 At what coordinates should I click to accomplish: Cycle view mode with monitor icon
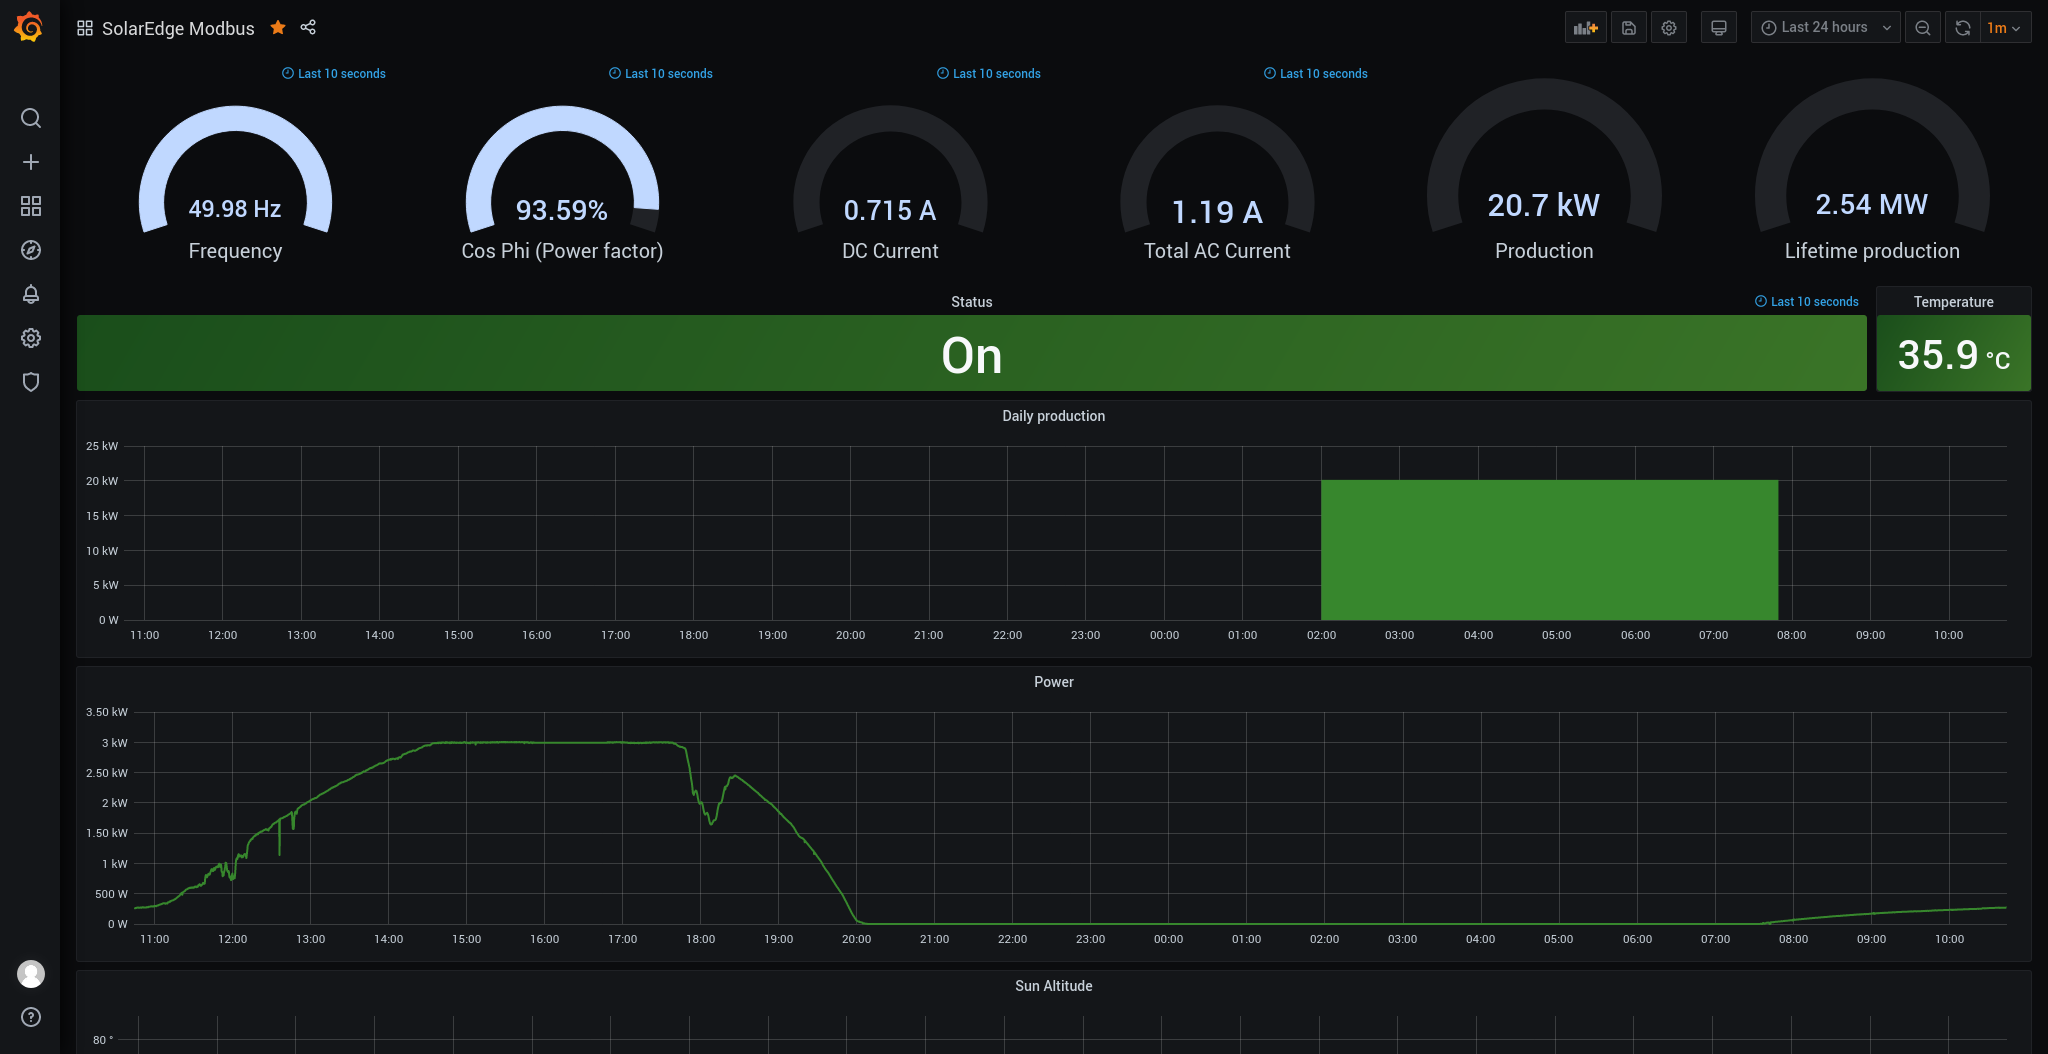(x=1719, y=28)
